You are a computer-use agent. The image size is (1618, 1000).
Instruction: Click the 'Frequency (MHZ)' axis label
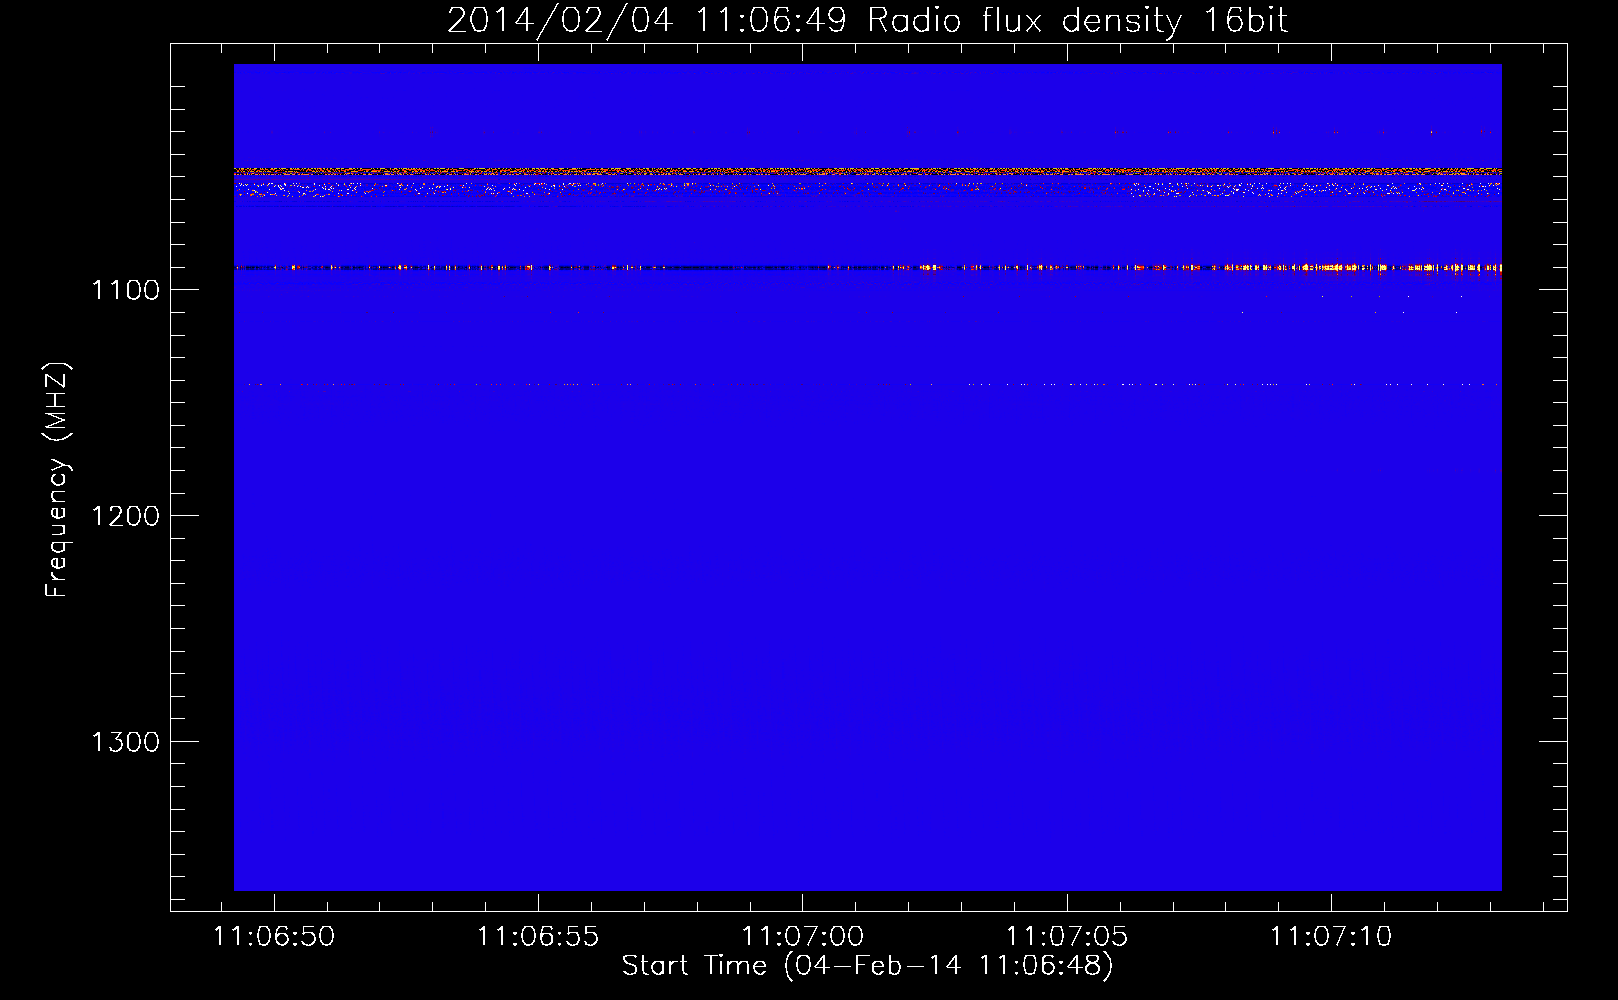(x=57, y=480)
